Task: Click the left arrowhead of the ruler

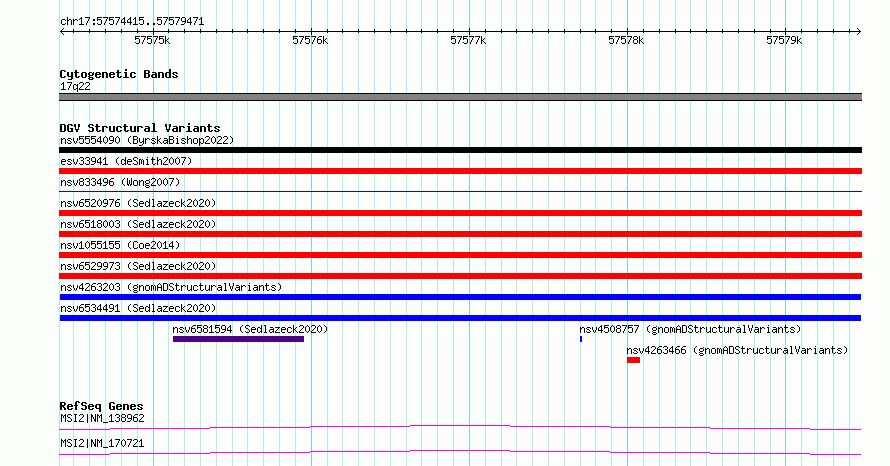Action: point(62,32)
